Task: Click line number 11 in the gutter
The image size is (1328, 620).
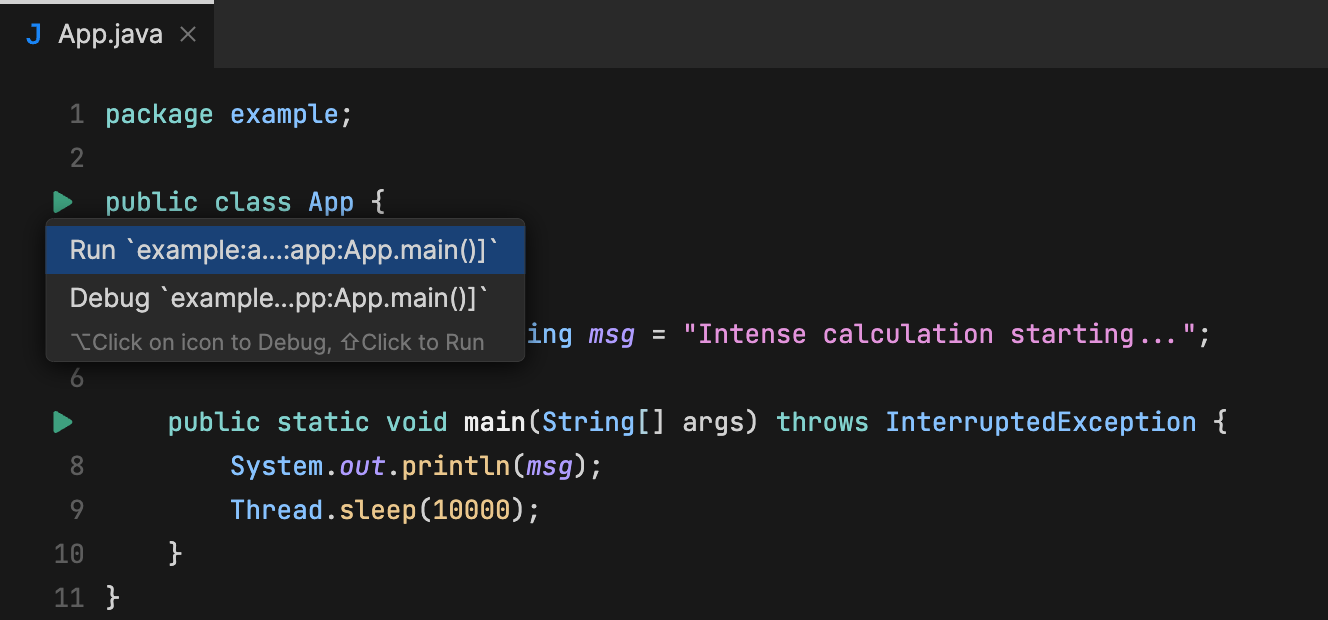Action: 69,598
